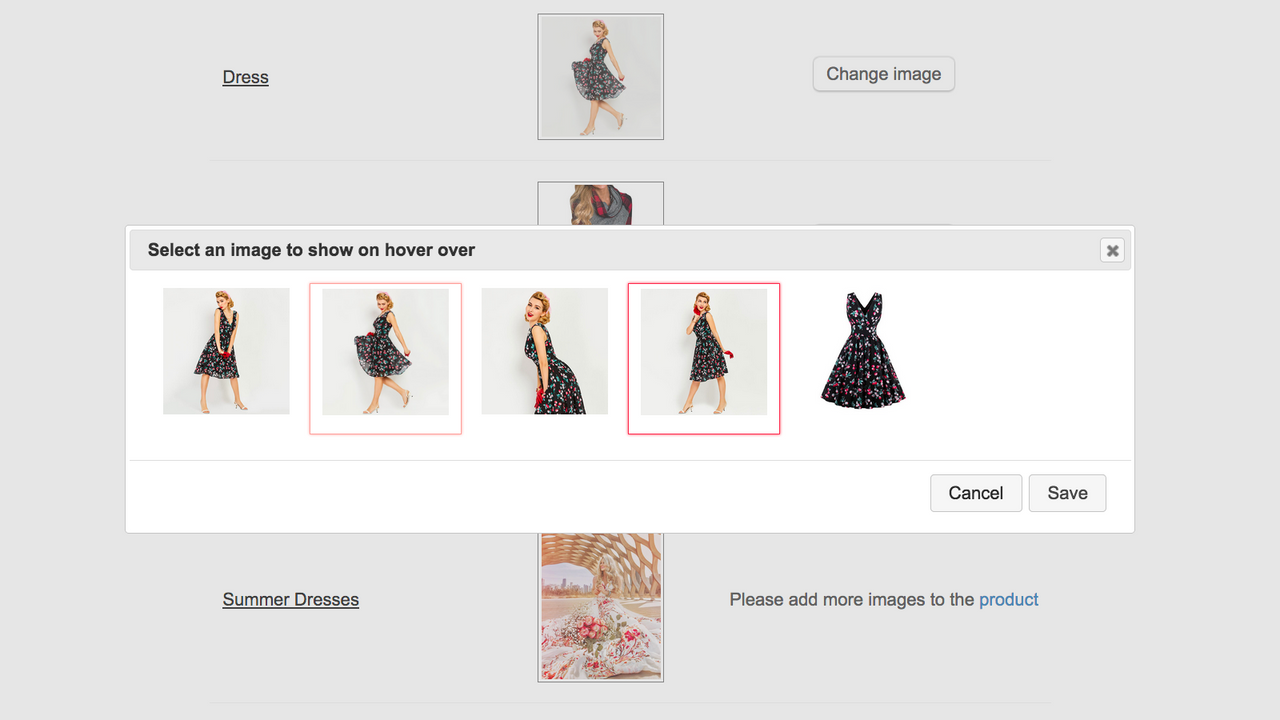
Task: Close the hover image selection dialog
Action: point(1111,250)
